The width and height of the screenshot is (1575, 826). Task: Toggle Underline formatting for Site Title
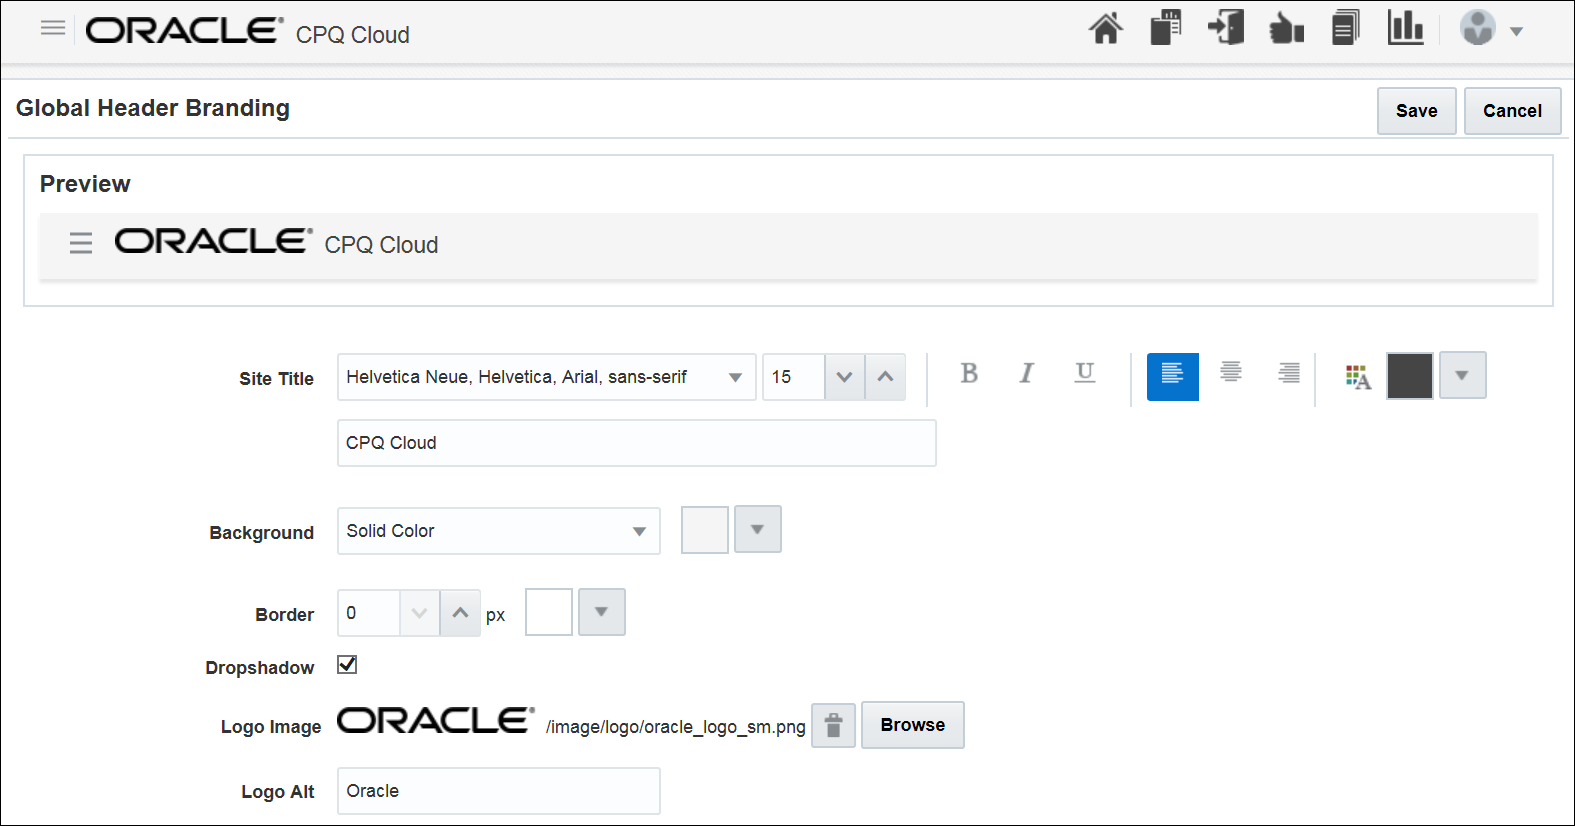tap(1085, 373)
